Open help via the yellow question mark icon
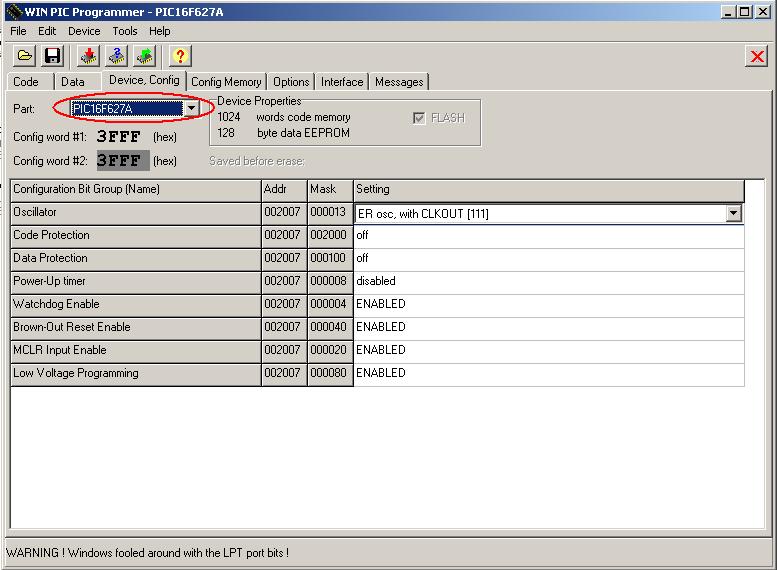 180,56
